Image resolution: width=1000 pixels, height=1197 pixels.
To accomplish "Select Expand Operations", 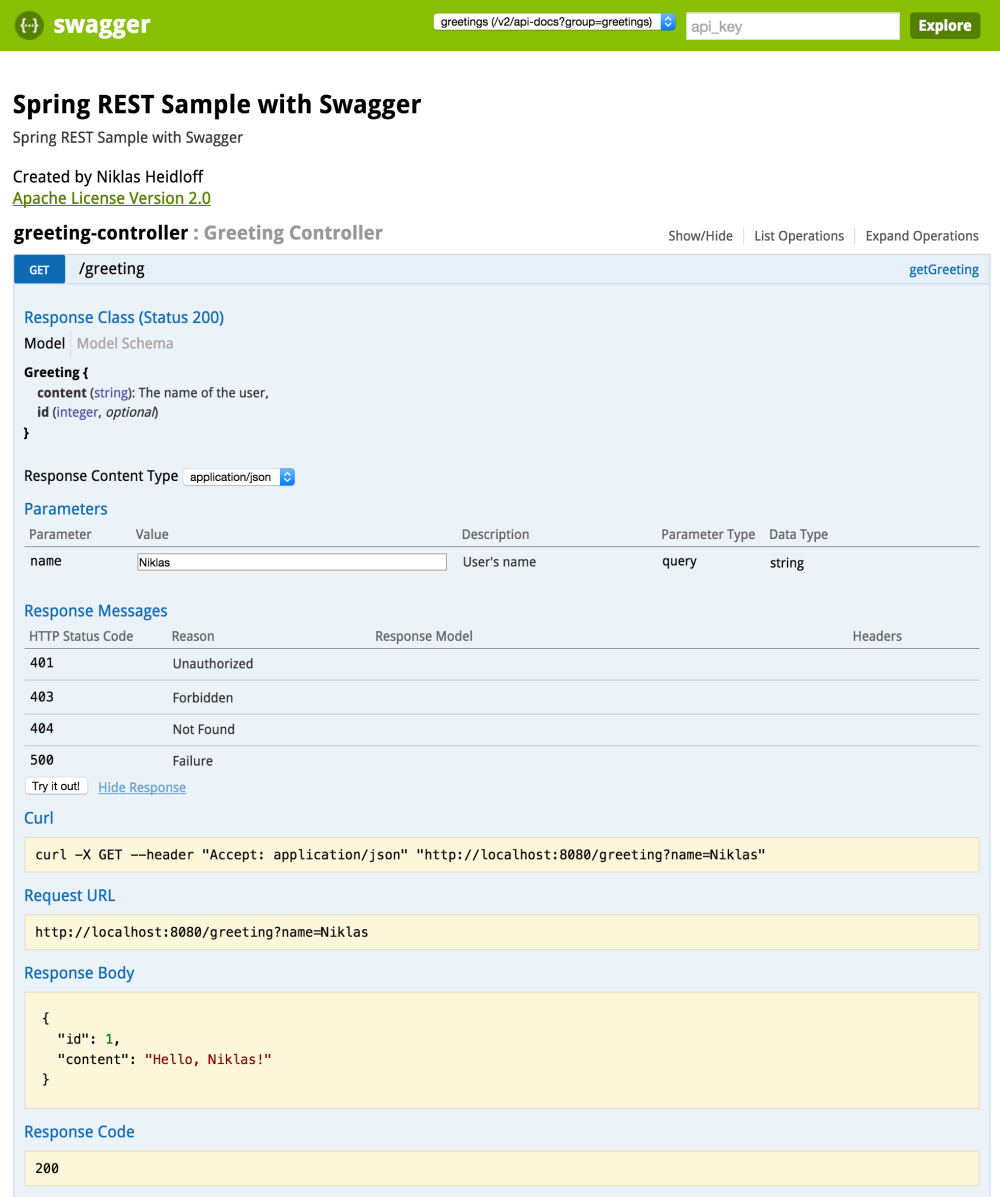I will point(921,236).
